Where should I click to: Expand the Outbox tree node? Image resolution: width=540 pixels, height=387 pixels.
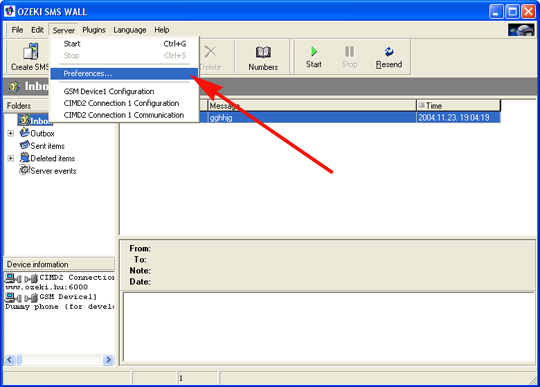[11, 133]
